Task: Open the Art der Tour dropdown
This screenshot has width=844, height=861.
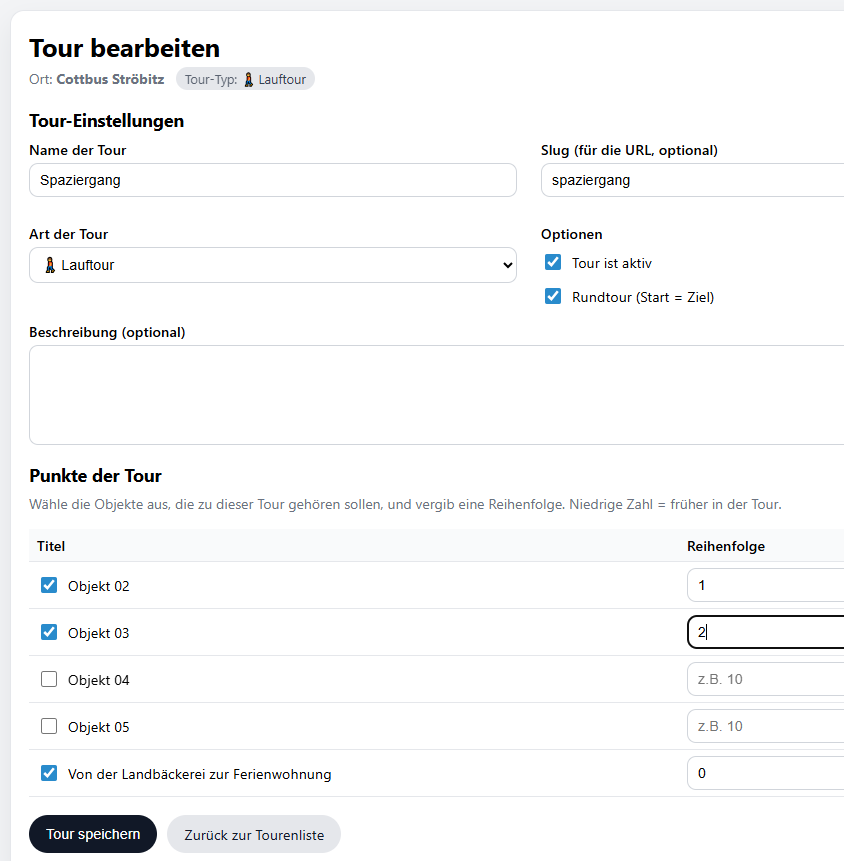Action: (272, 265)
